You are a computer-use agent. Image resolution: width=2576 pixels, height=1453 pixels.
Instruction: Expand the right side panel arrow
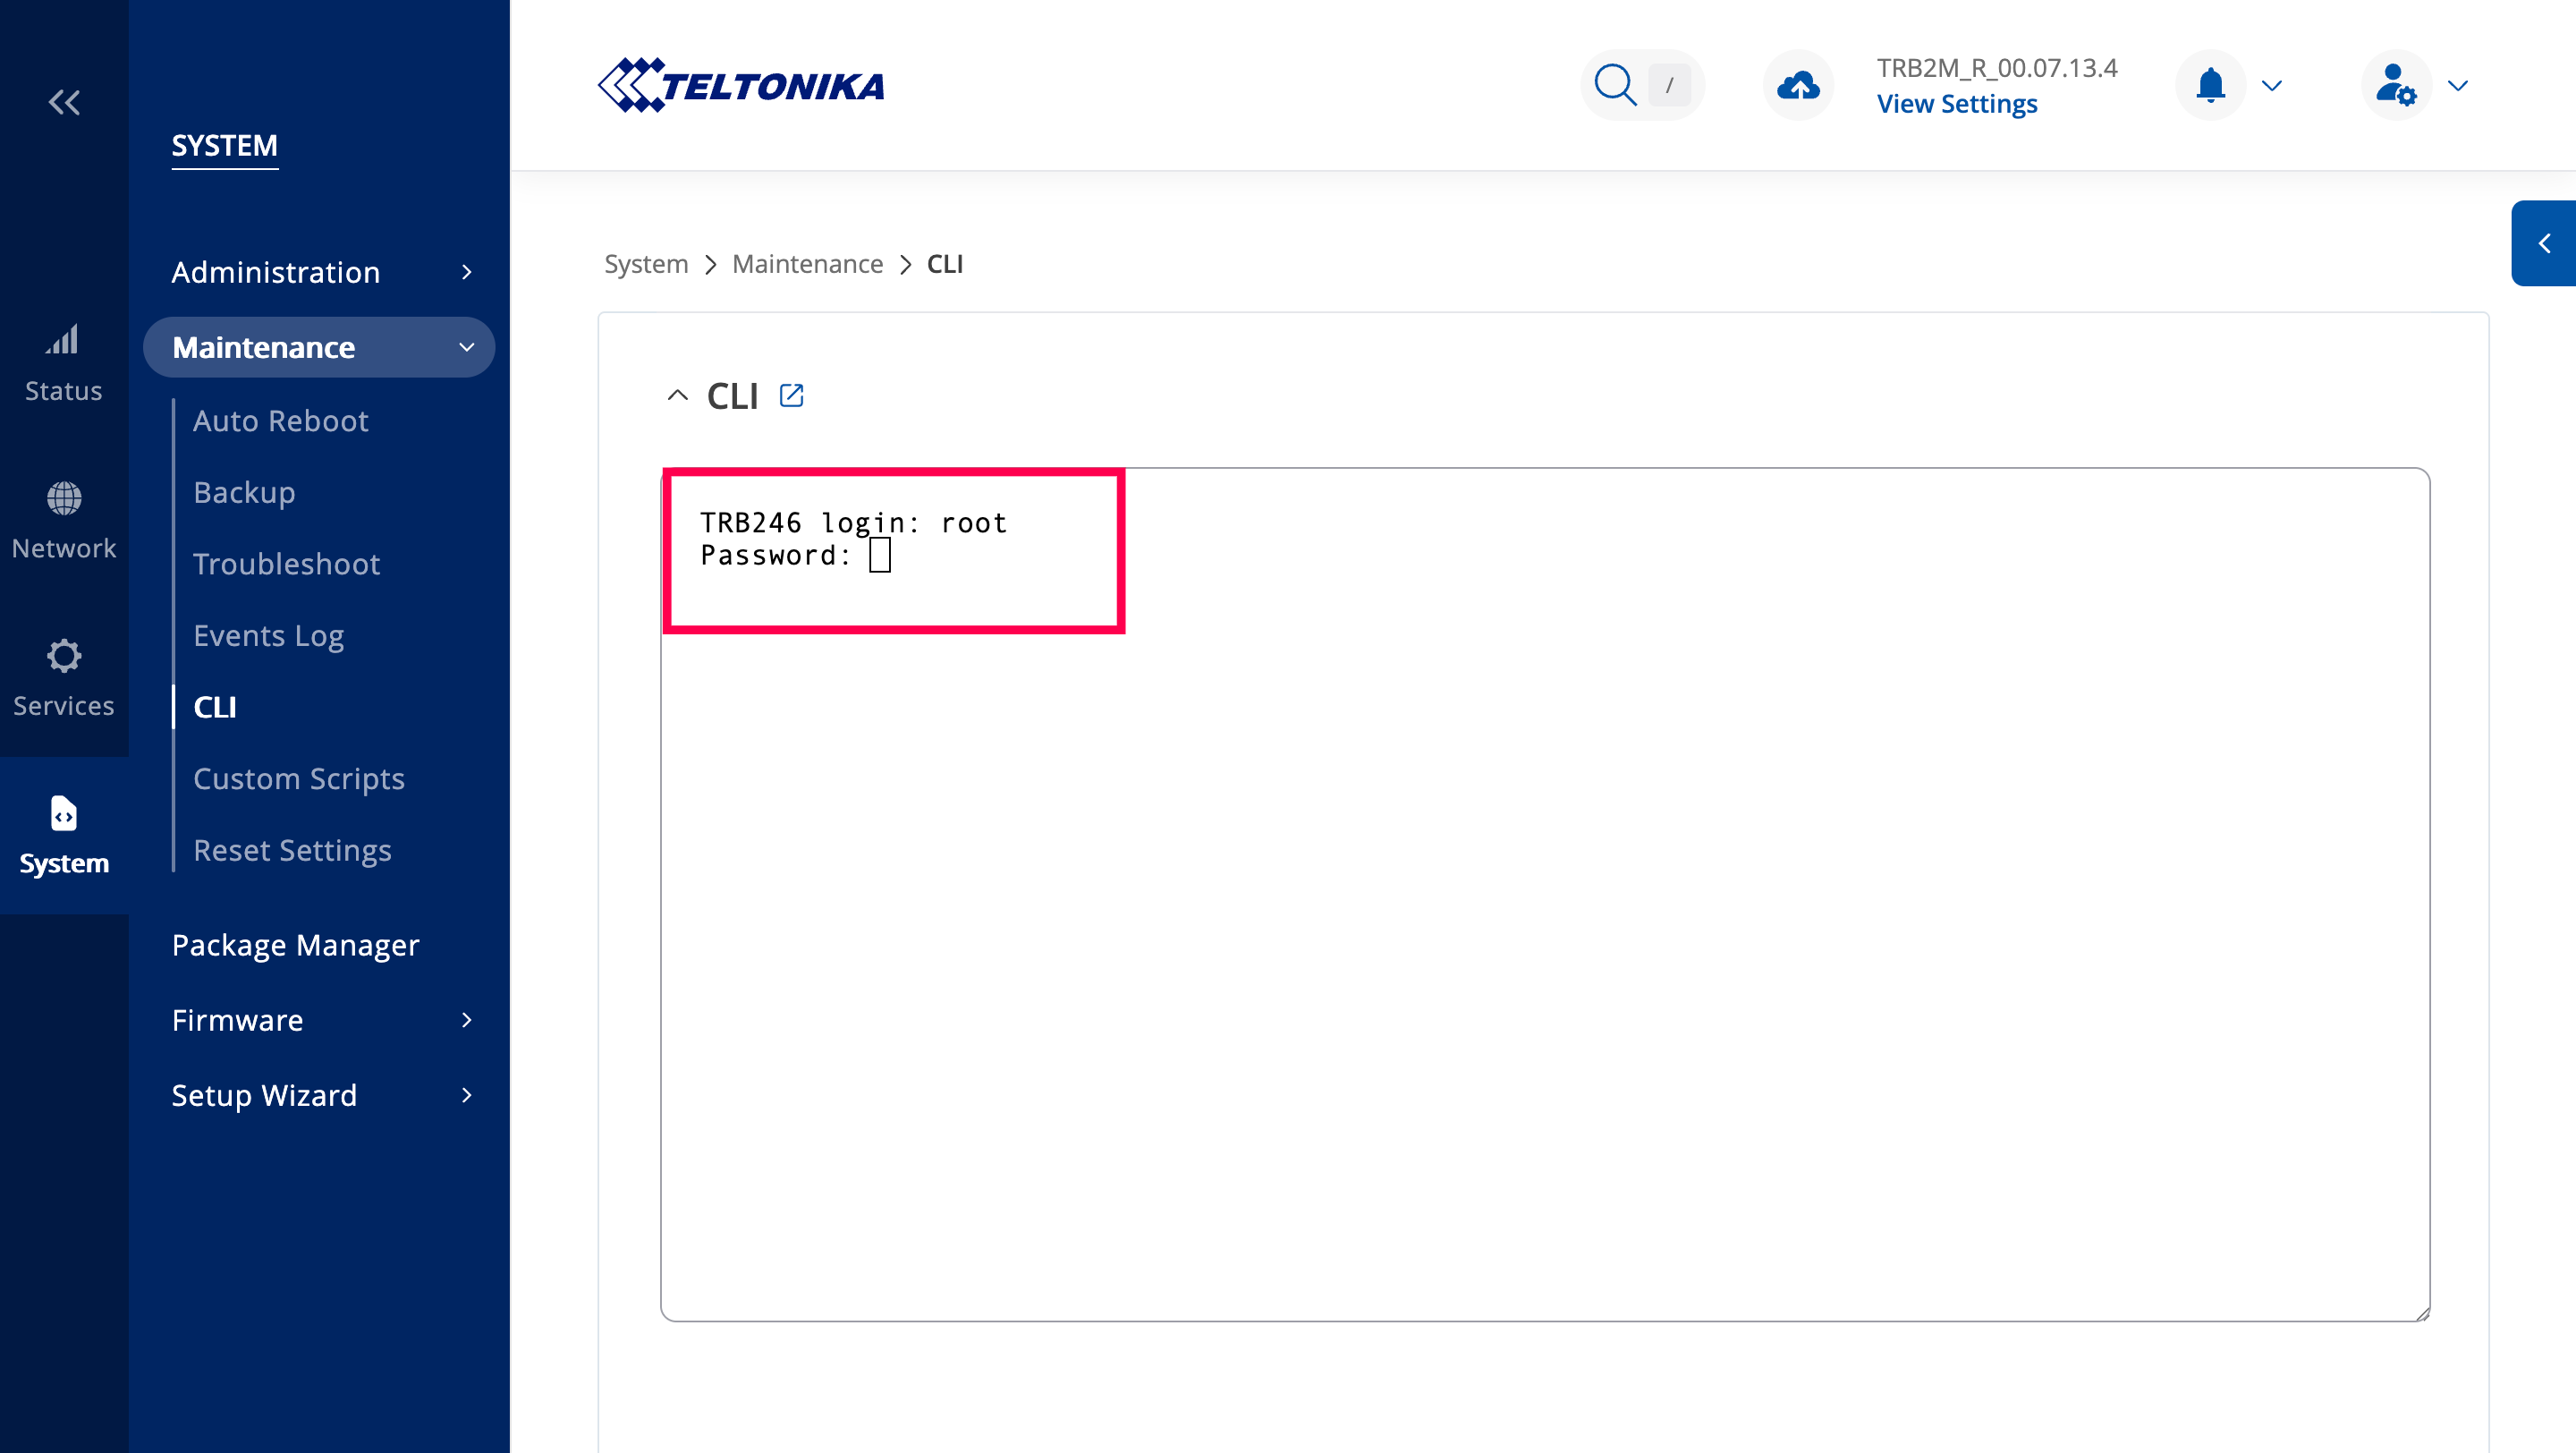click(x=2544, y=243)
